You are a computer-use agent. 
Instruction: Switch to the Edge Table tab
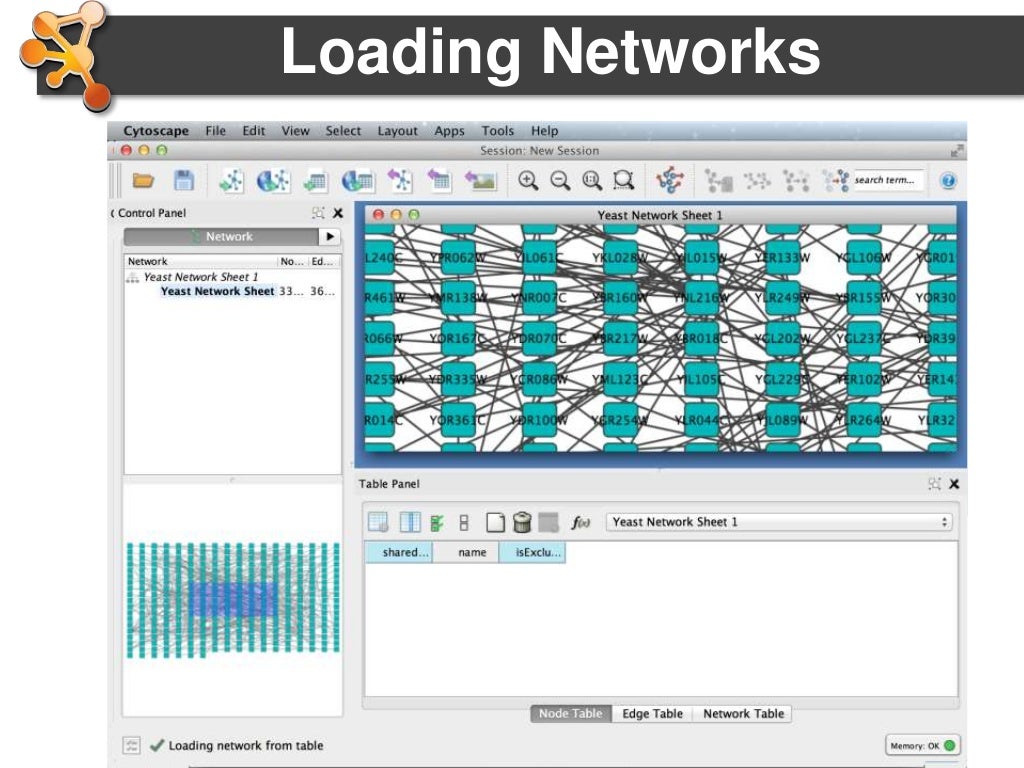(x=652, y=714)
